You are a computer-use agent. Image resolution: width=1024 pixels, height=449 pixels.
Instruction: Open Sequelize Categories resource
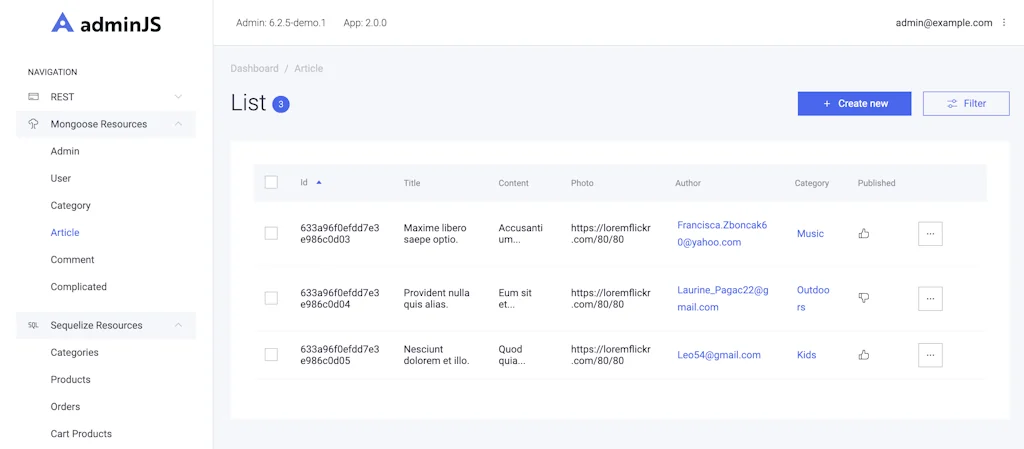[74, 352]
